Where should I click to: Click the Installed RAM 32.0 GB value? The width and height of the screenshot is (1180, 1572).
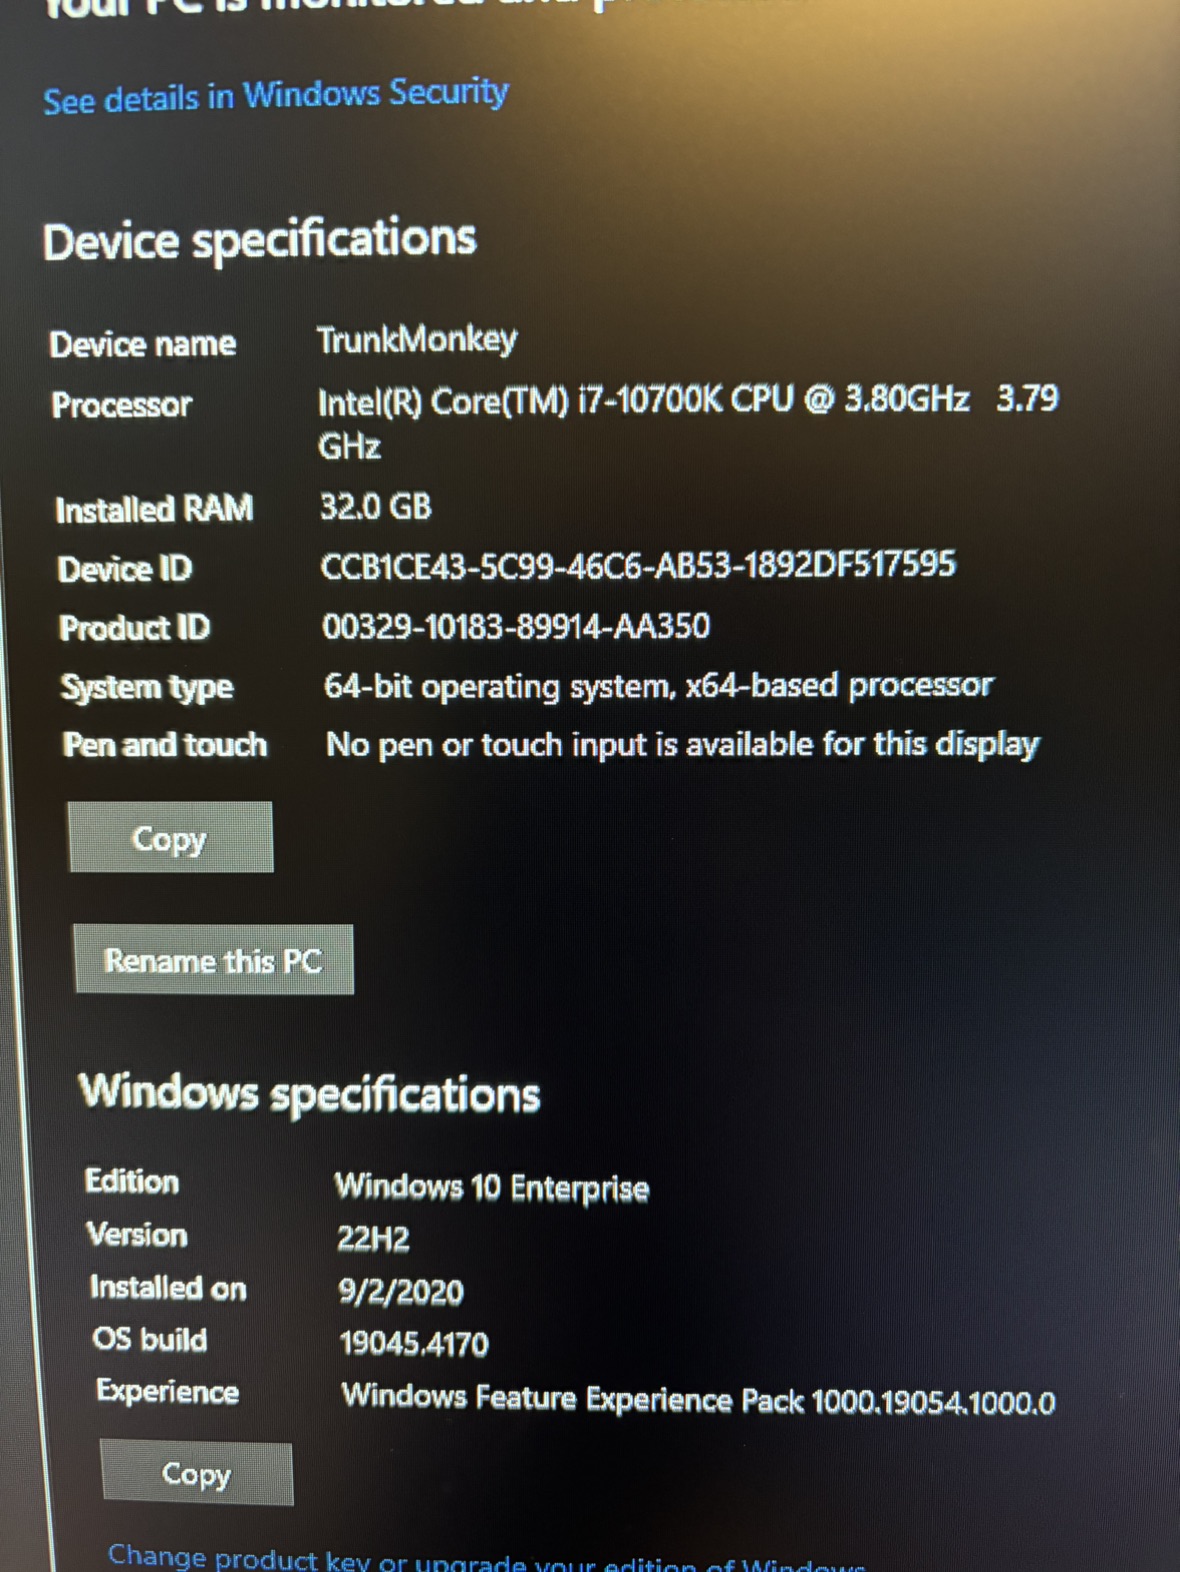click(376, 507)
